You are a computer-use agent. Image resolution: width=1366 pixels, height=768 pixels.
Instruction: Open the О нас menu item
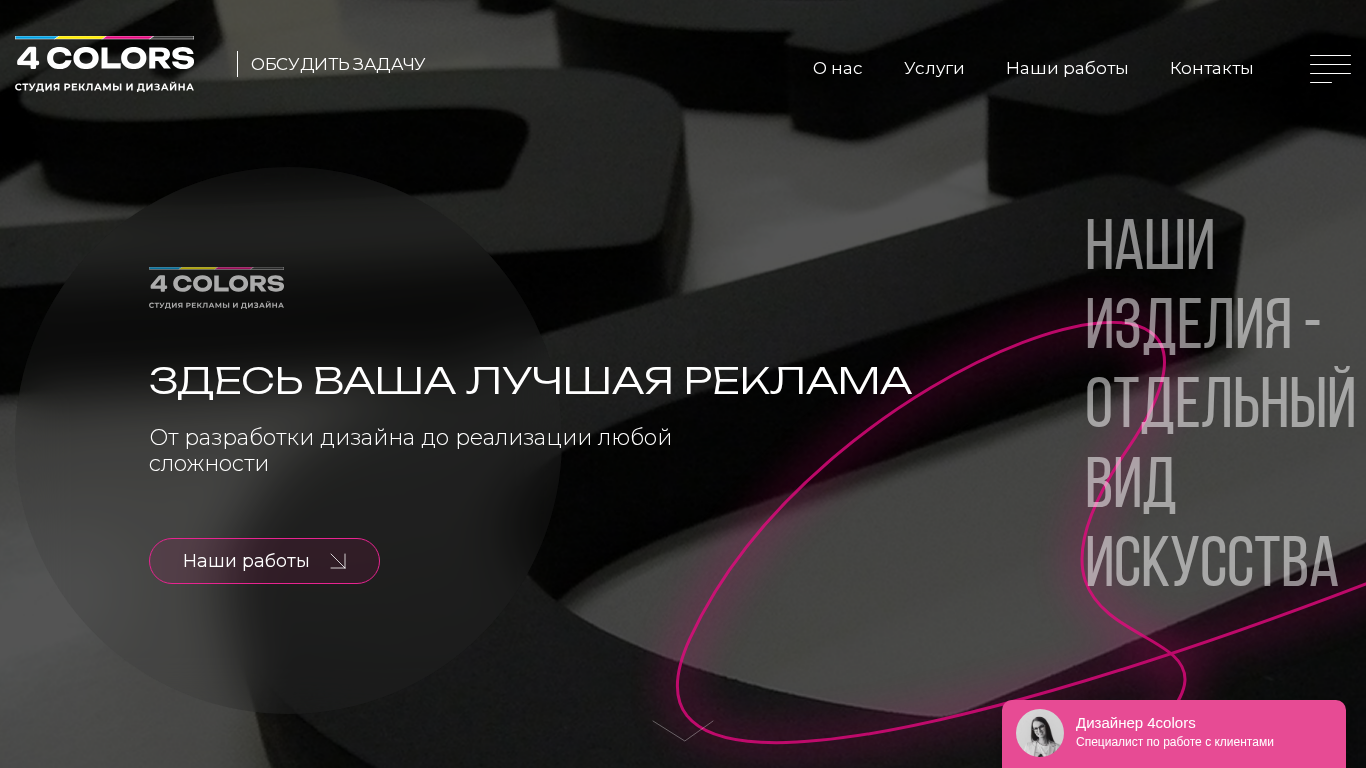[837, 68]
